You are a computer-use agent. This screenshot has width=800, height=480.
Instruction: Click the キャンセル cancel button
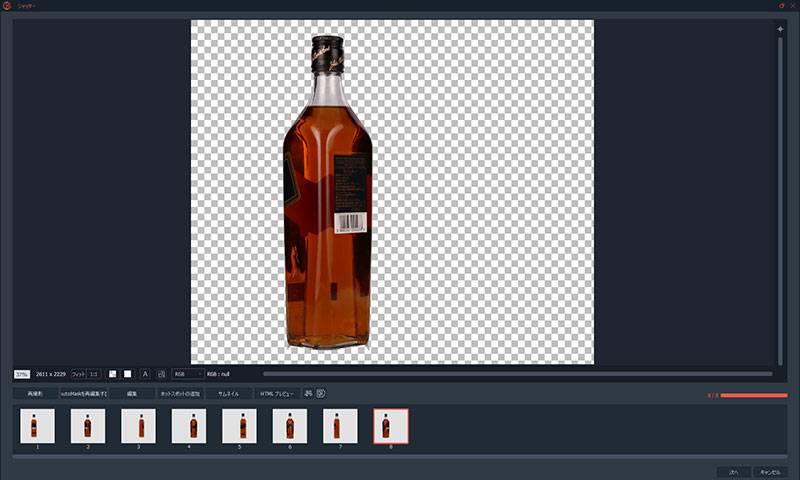coord(769,471)
